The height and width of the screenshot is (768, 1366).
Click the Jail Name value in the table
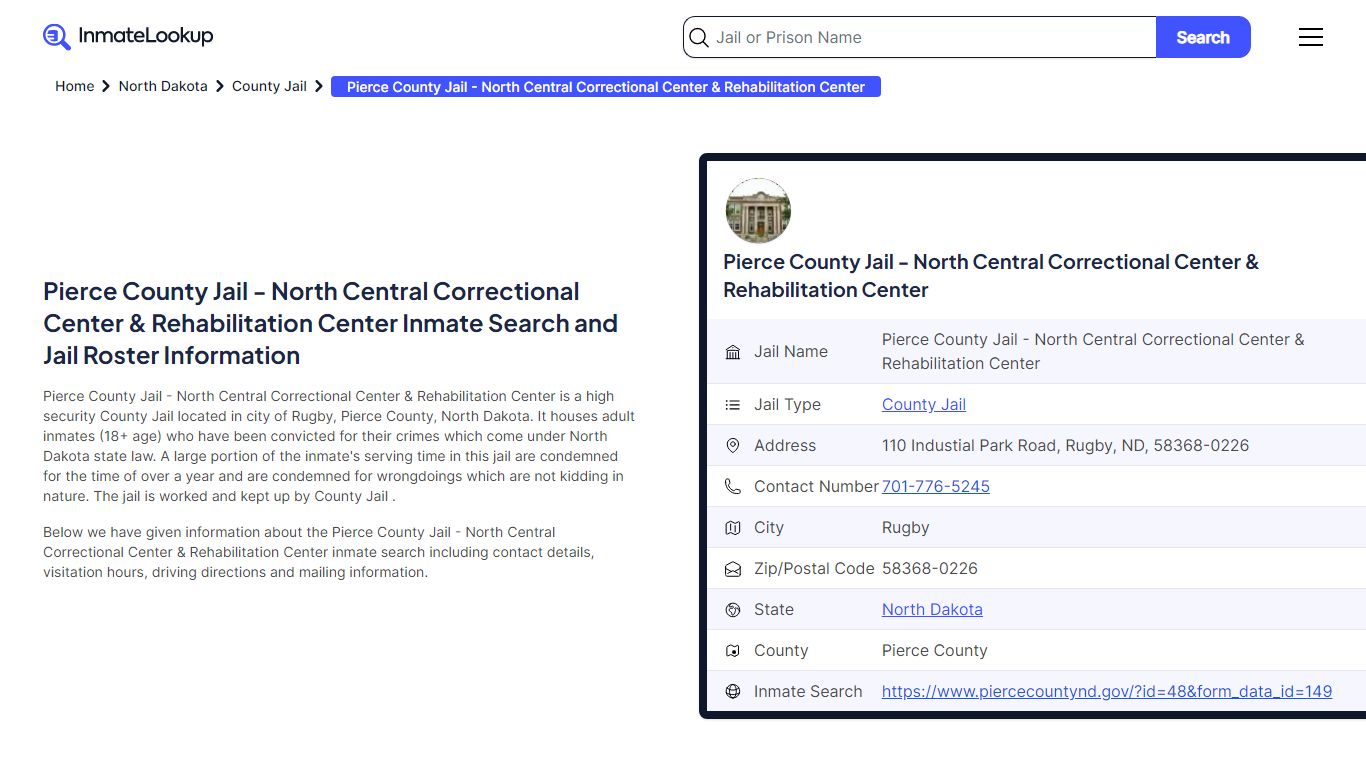pos(1093,352)
